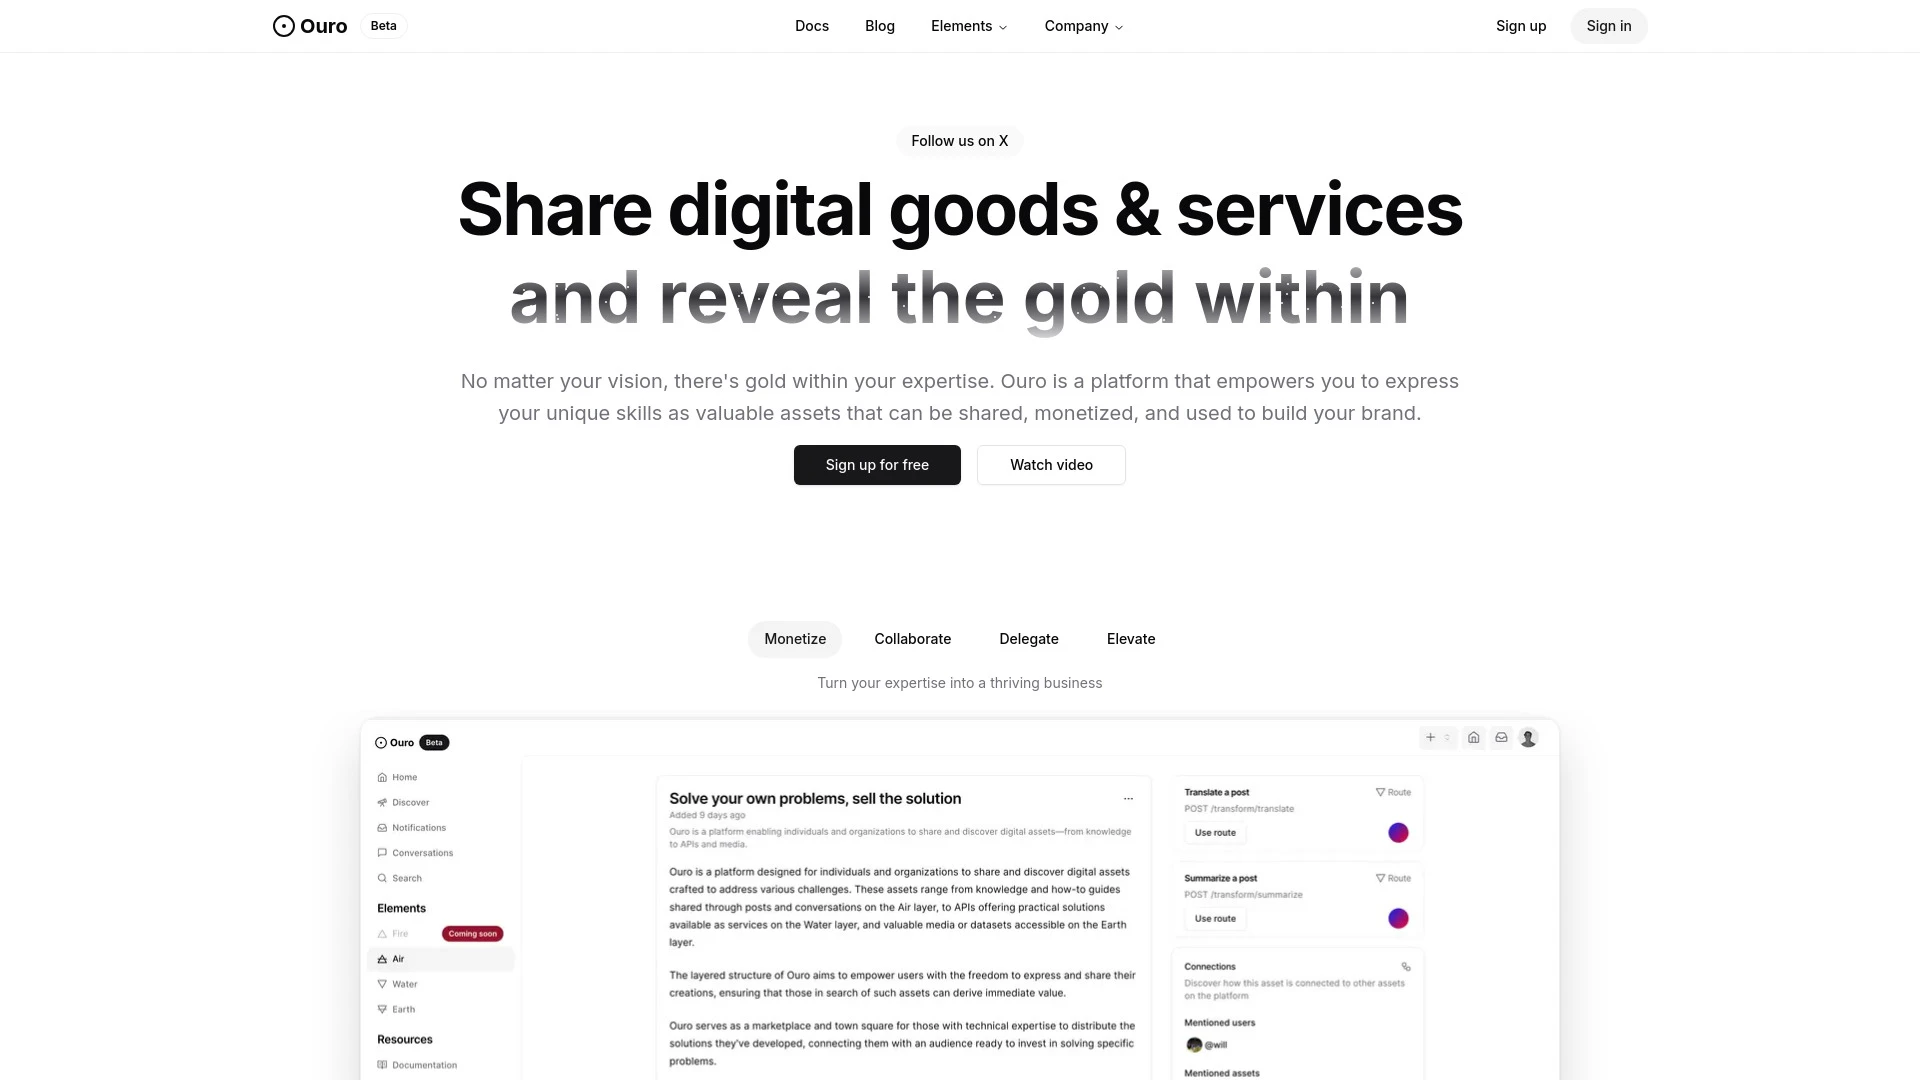
Task: Click the Use route button for Translate
Action: click(1216, 832)
